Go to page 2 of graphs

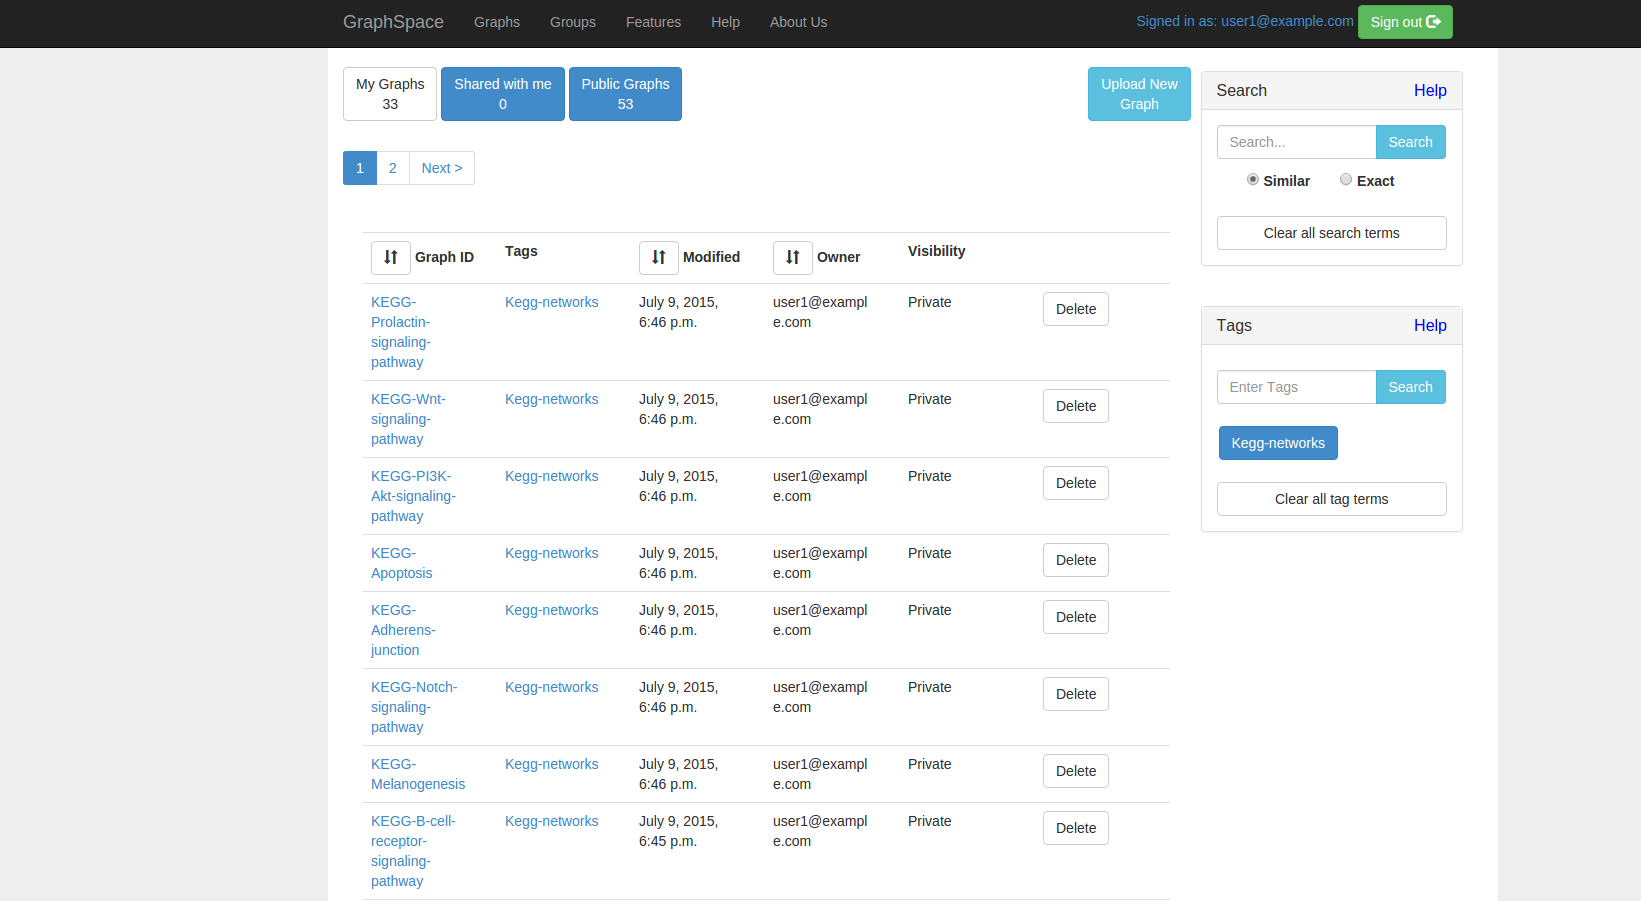(x=393, y=168)
